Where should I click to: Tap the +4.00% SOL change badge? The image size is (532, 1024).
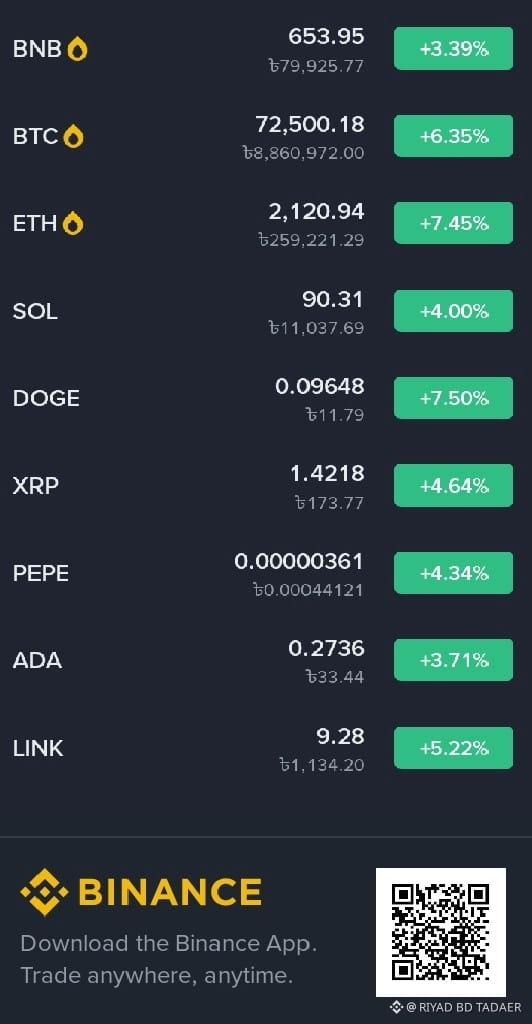453,311
